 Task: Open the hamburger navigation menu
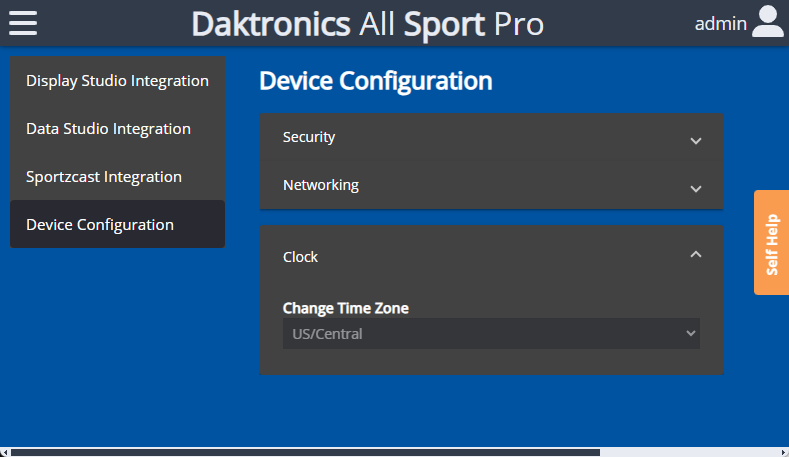23,22
